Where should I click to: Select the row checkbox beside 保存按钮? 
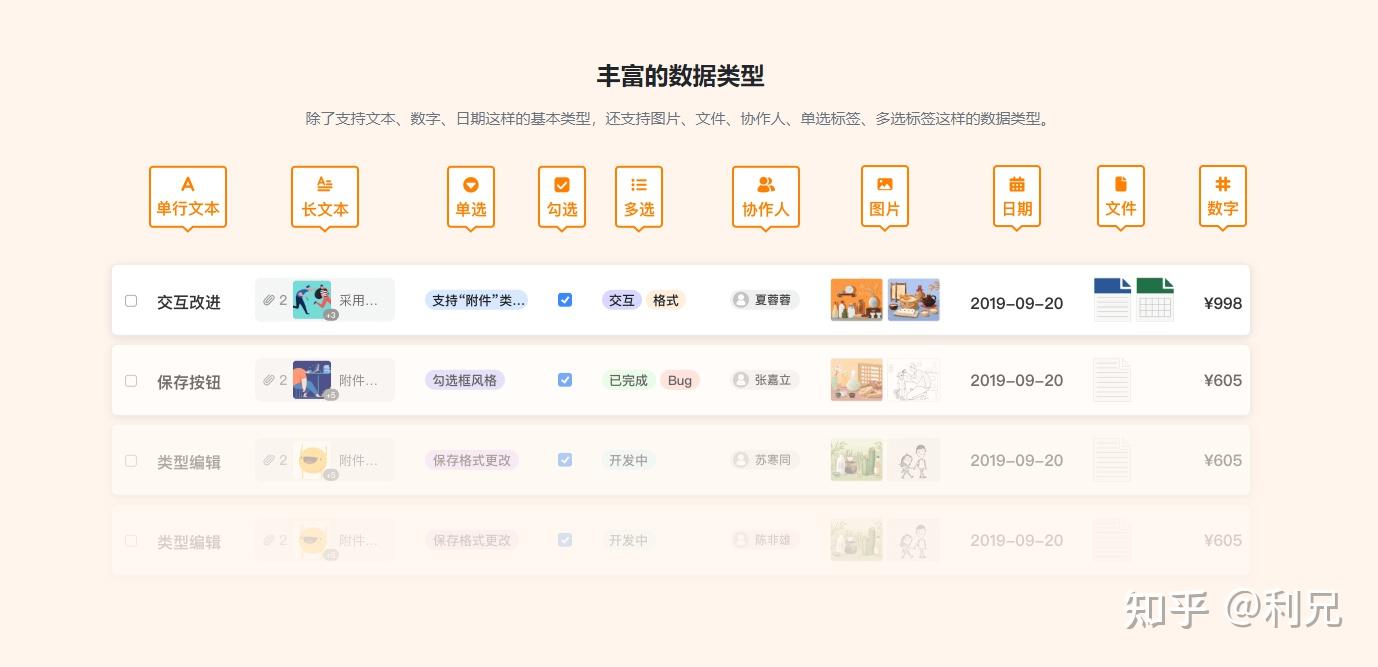pos(131,381)
